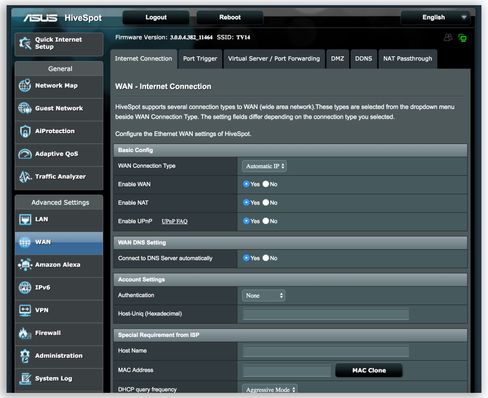488x398 pixels.
Task: Set Enable UPnP to No
Action: [x=266, y=221]
